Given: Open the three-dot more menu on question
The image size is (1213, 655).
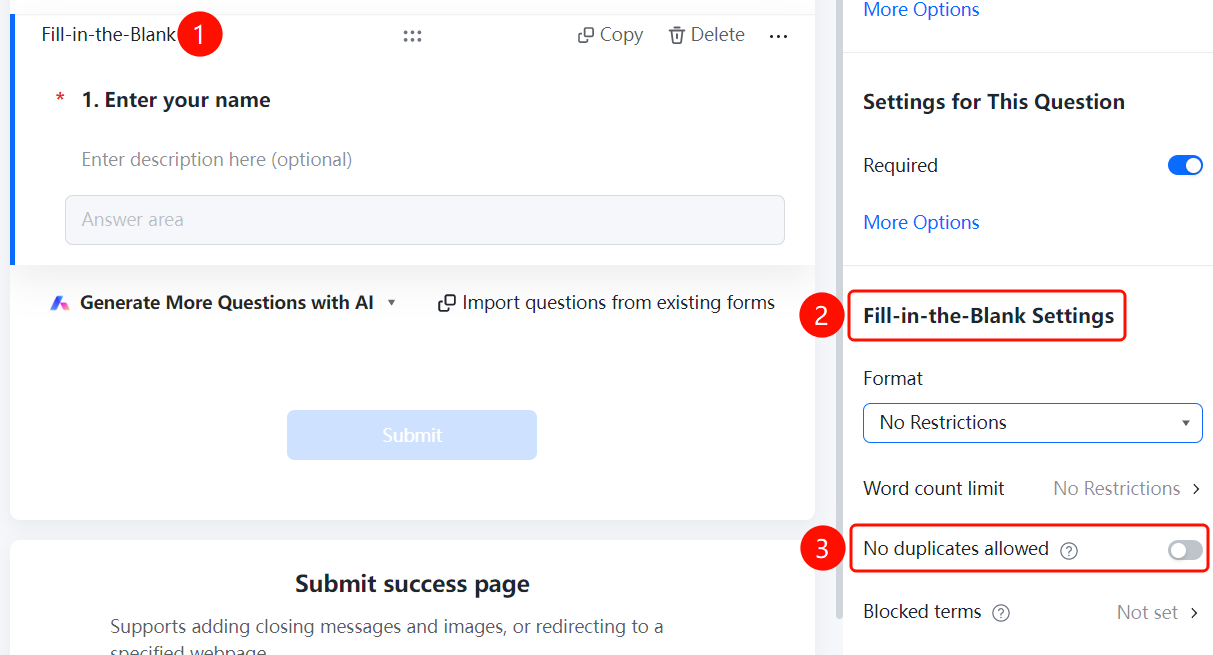Looking at the screenshot, I should [x=779, y=36].
